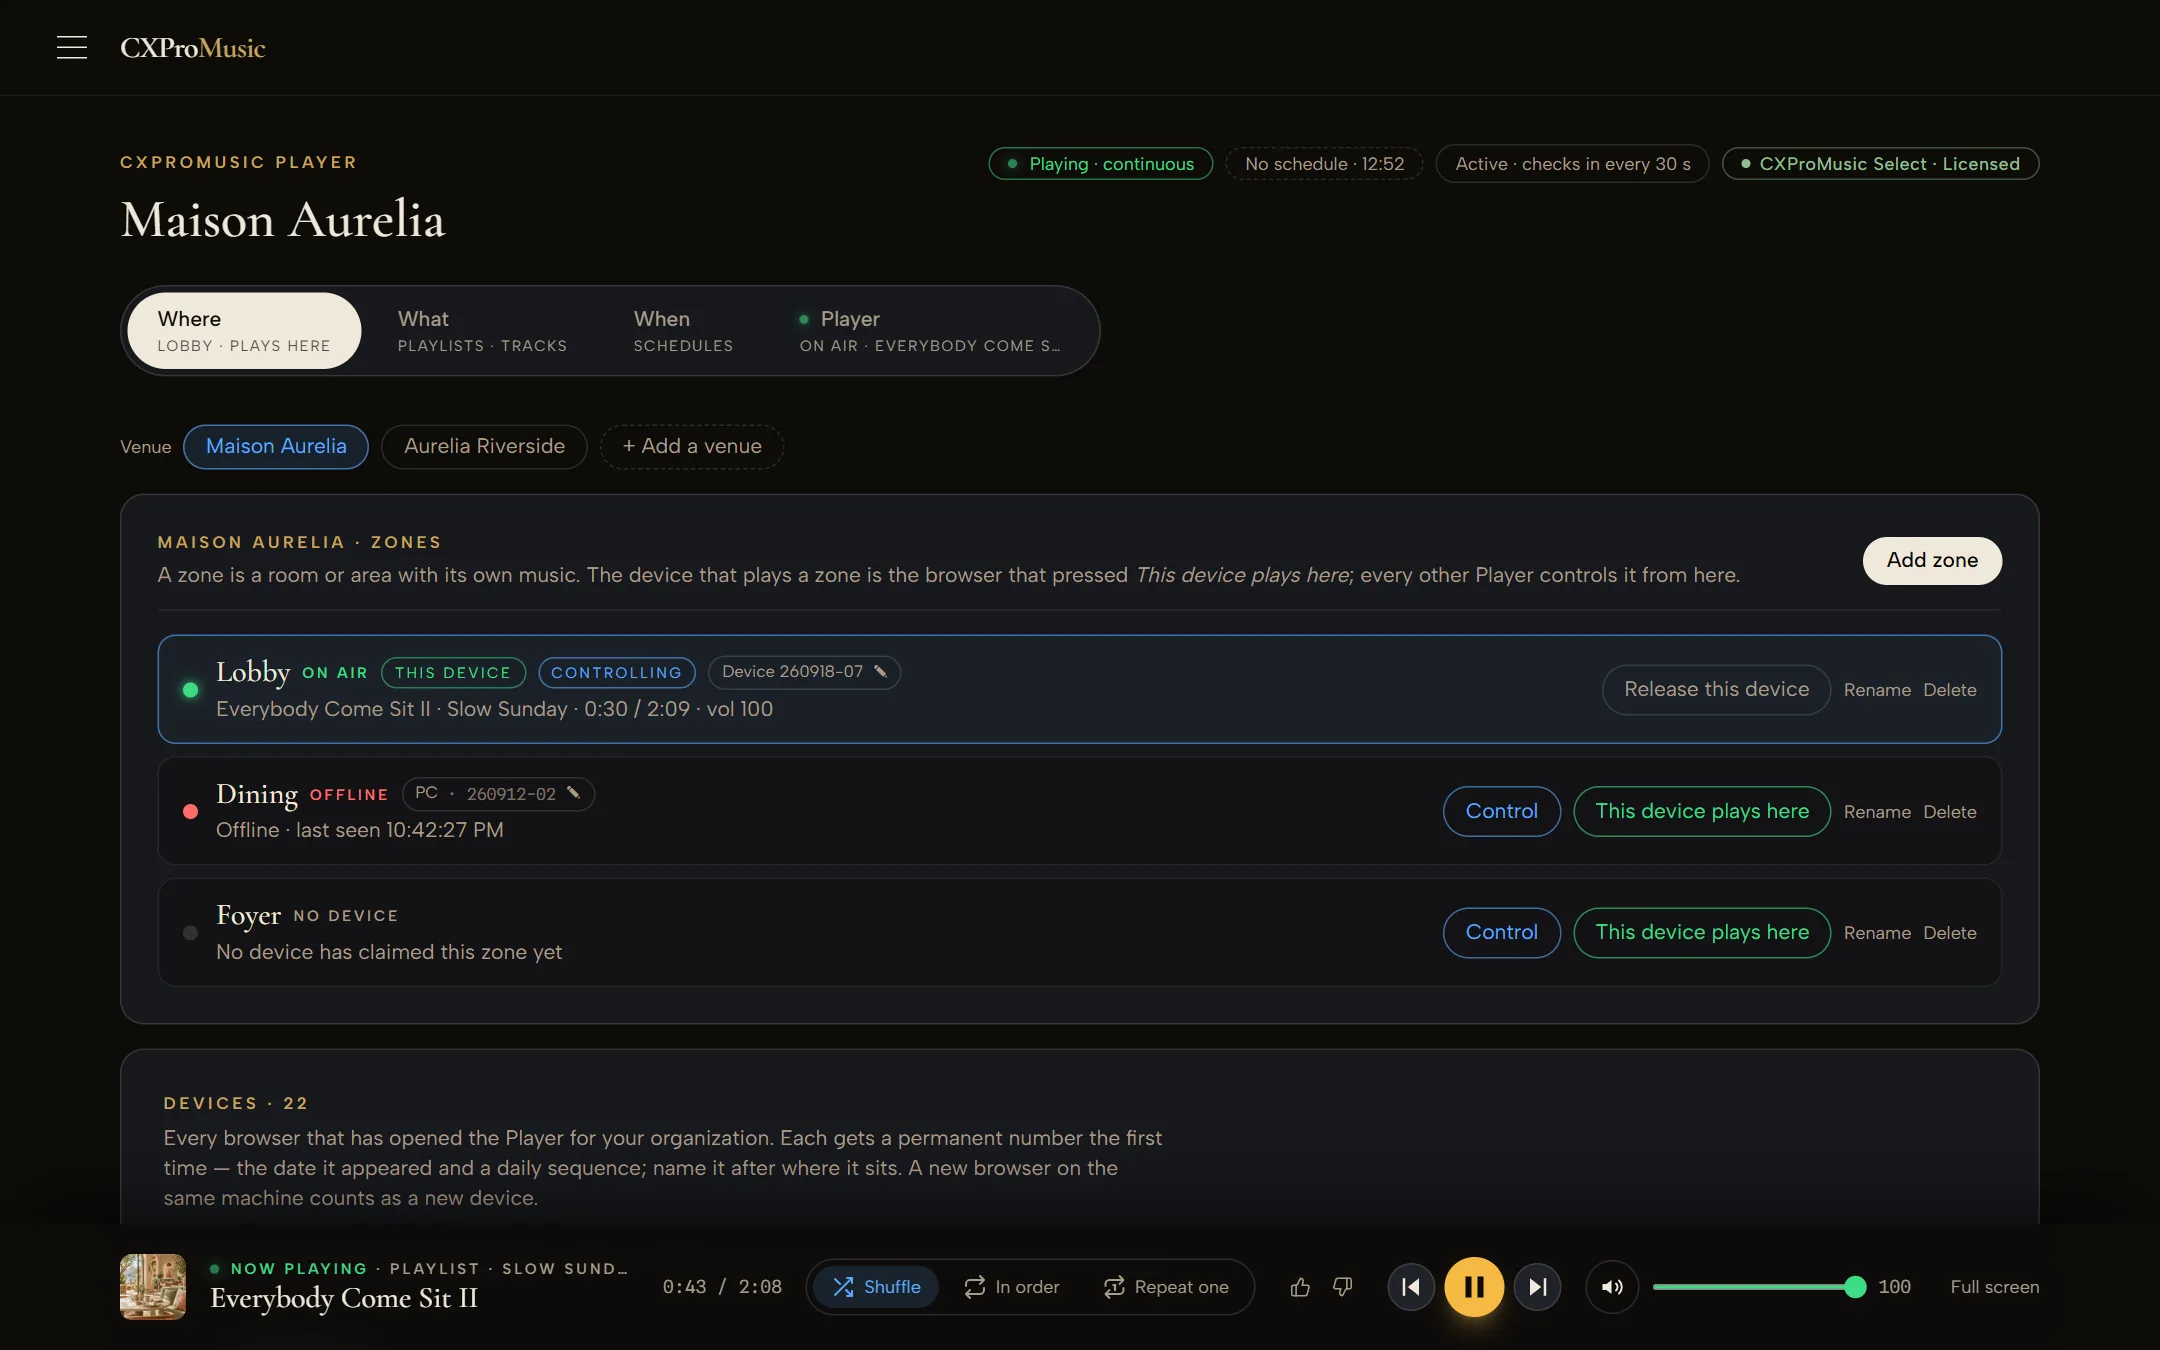Viewport: 2160px width, 1350px height.
Task: Pause the current track
Action: [1474, 1287]
